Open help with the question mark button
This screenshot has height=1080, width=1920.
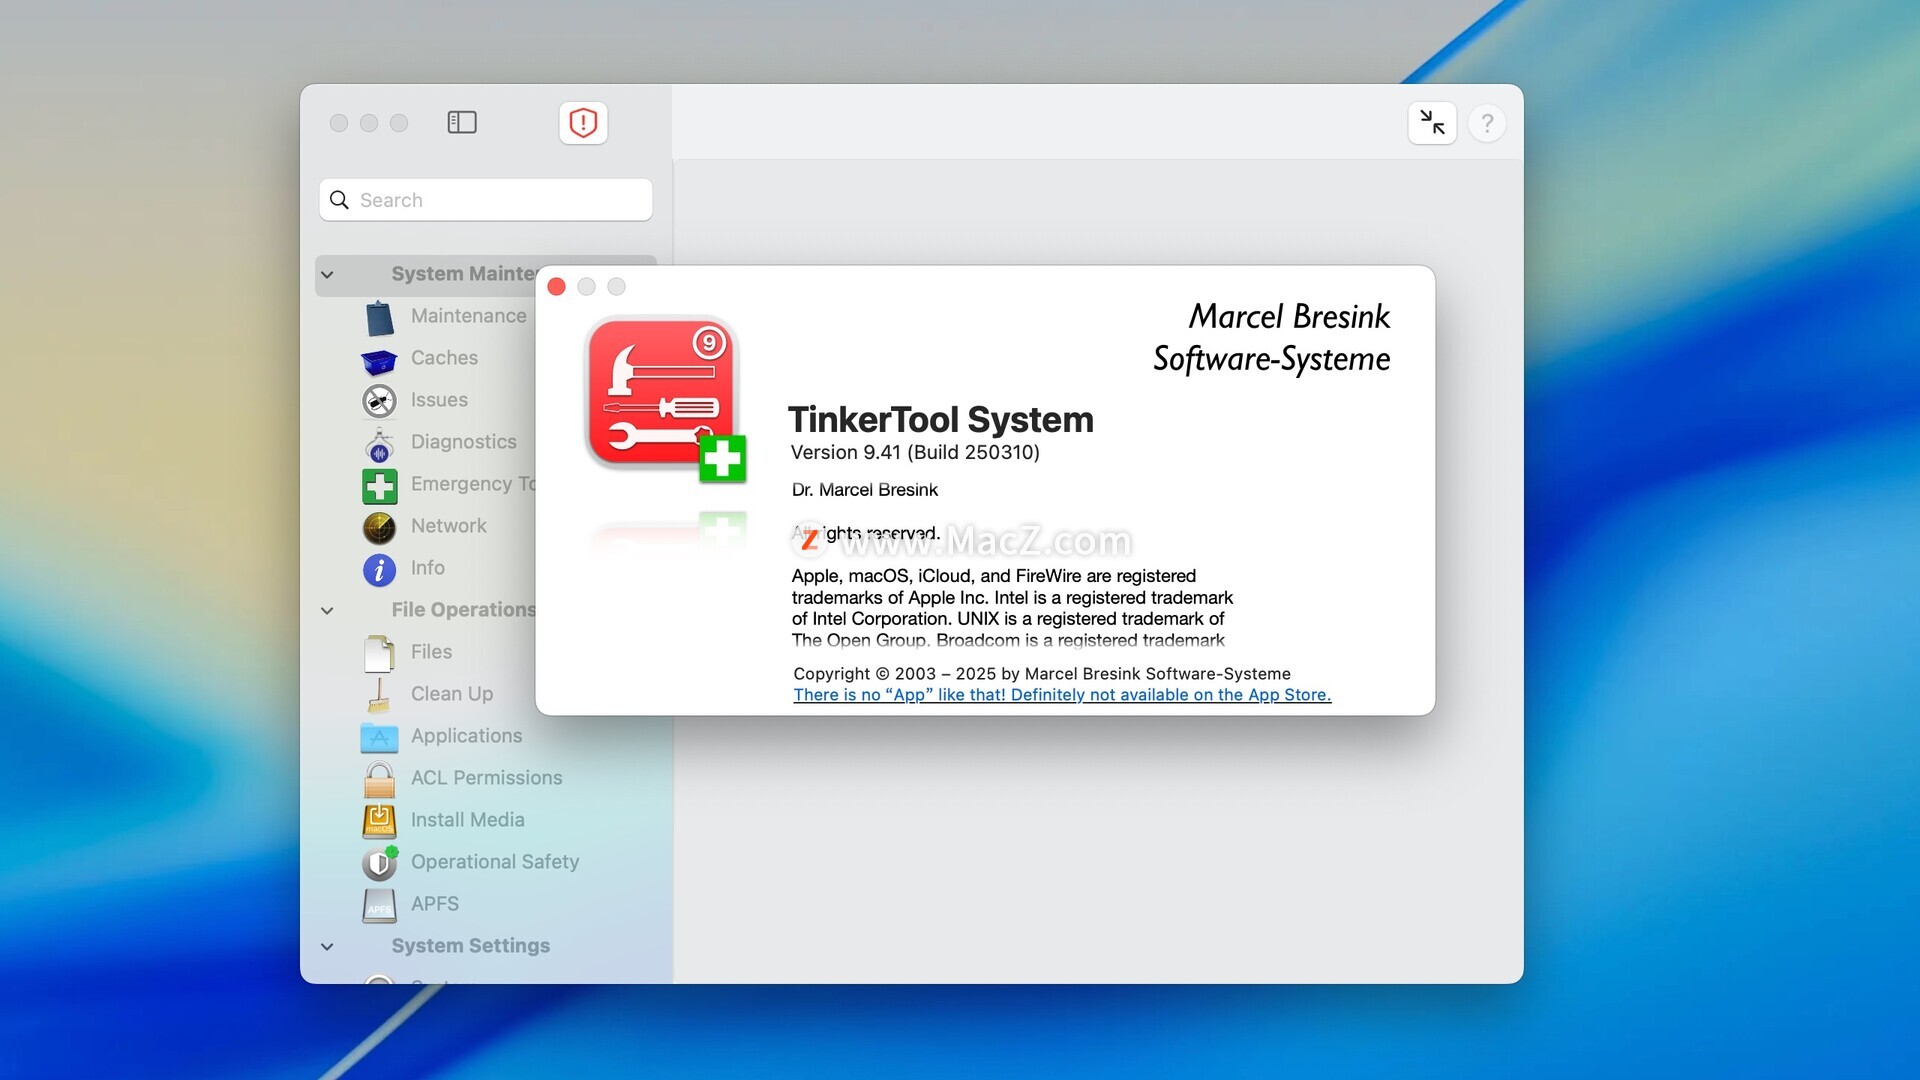pyautogui.click(x=1487, y=122)
